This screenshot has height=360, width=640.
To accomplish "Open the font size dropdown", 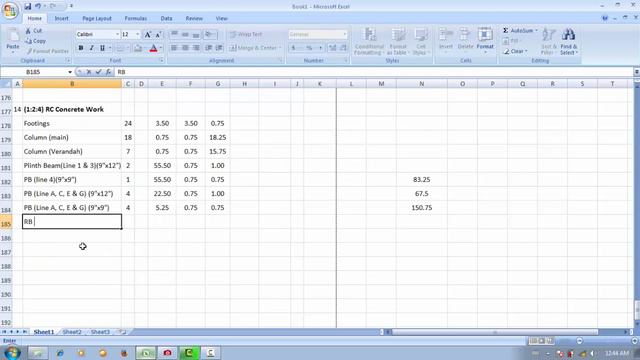I will 138,35.
